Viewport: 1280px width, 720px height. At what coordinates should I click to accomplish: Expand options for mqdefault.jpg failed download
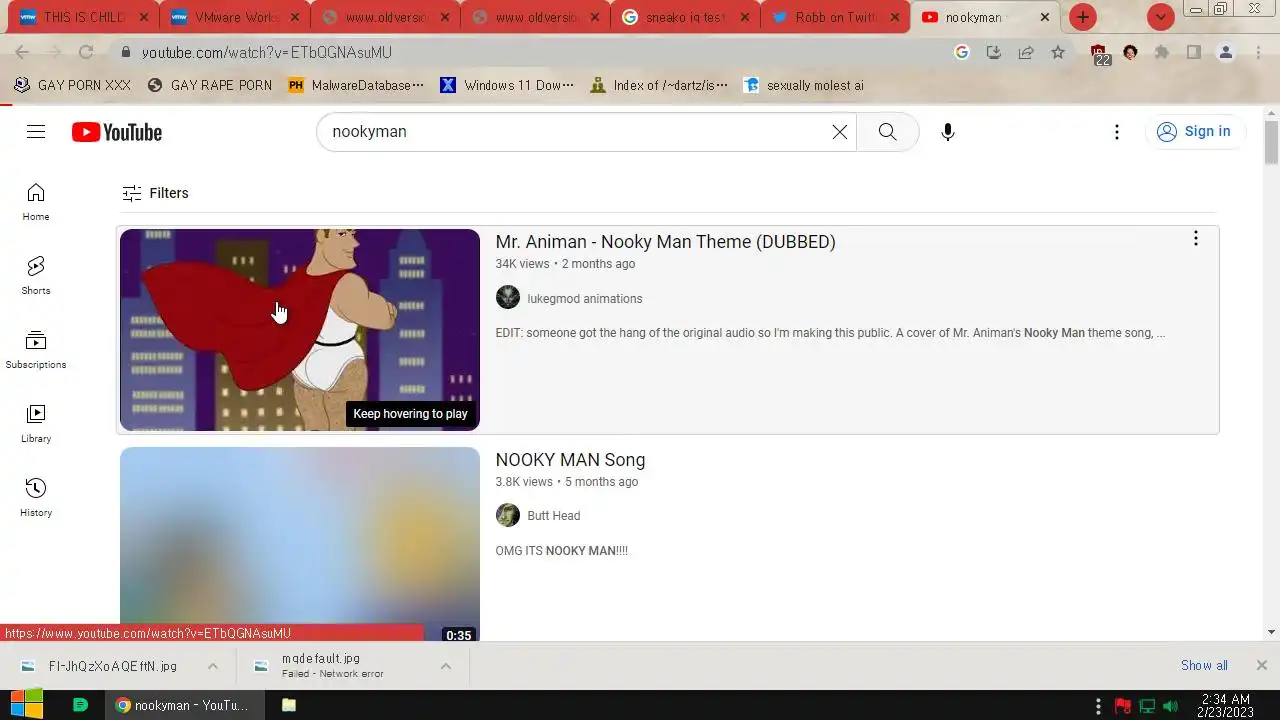click(x=446, y=666)
